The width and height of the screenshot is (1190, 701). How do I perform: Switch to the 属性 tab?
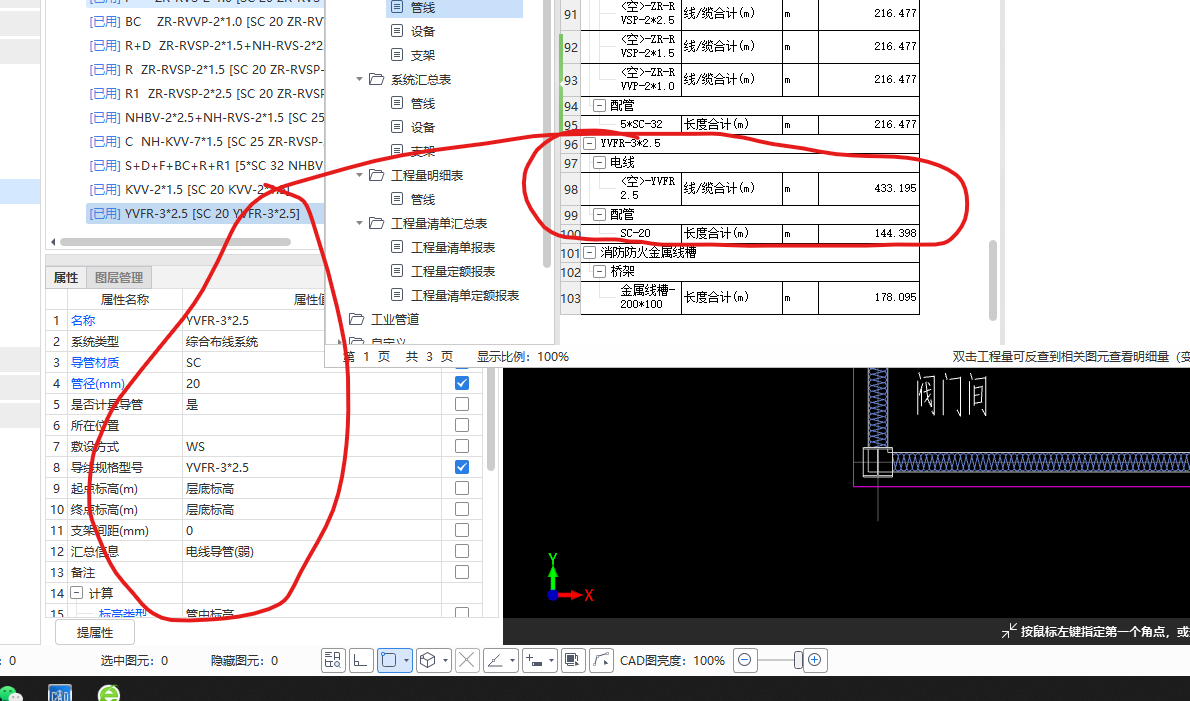(x=66, y=278)
